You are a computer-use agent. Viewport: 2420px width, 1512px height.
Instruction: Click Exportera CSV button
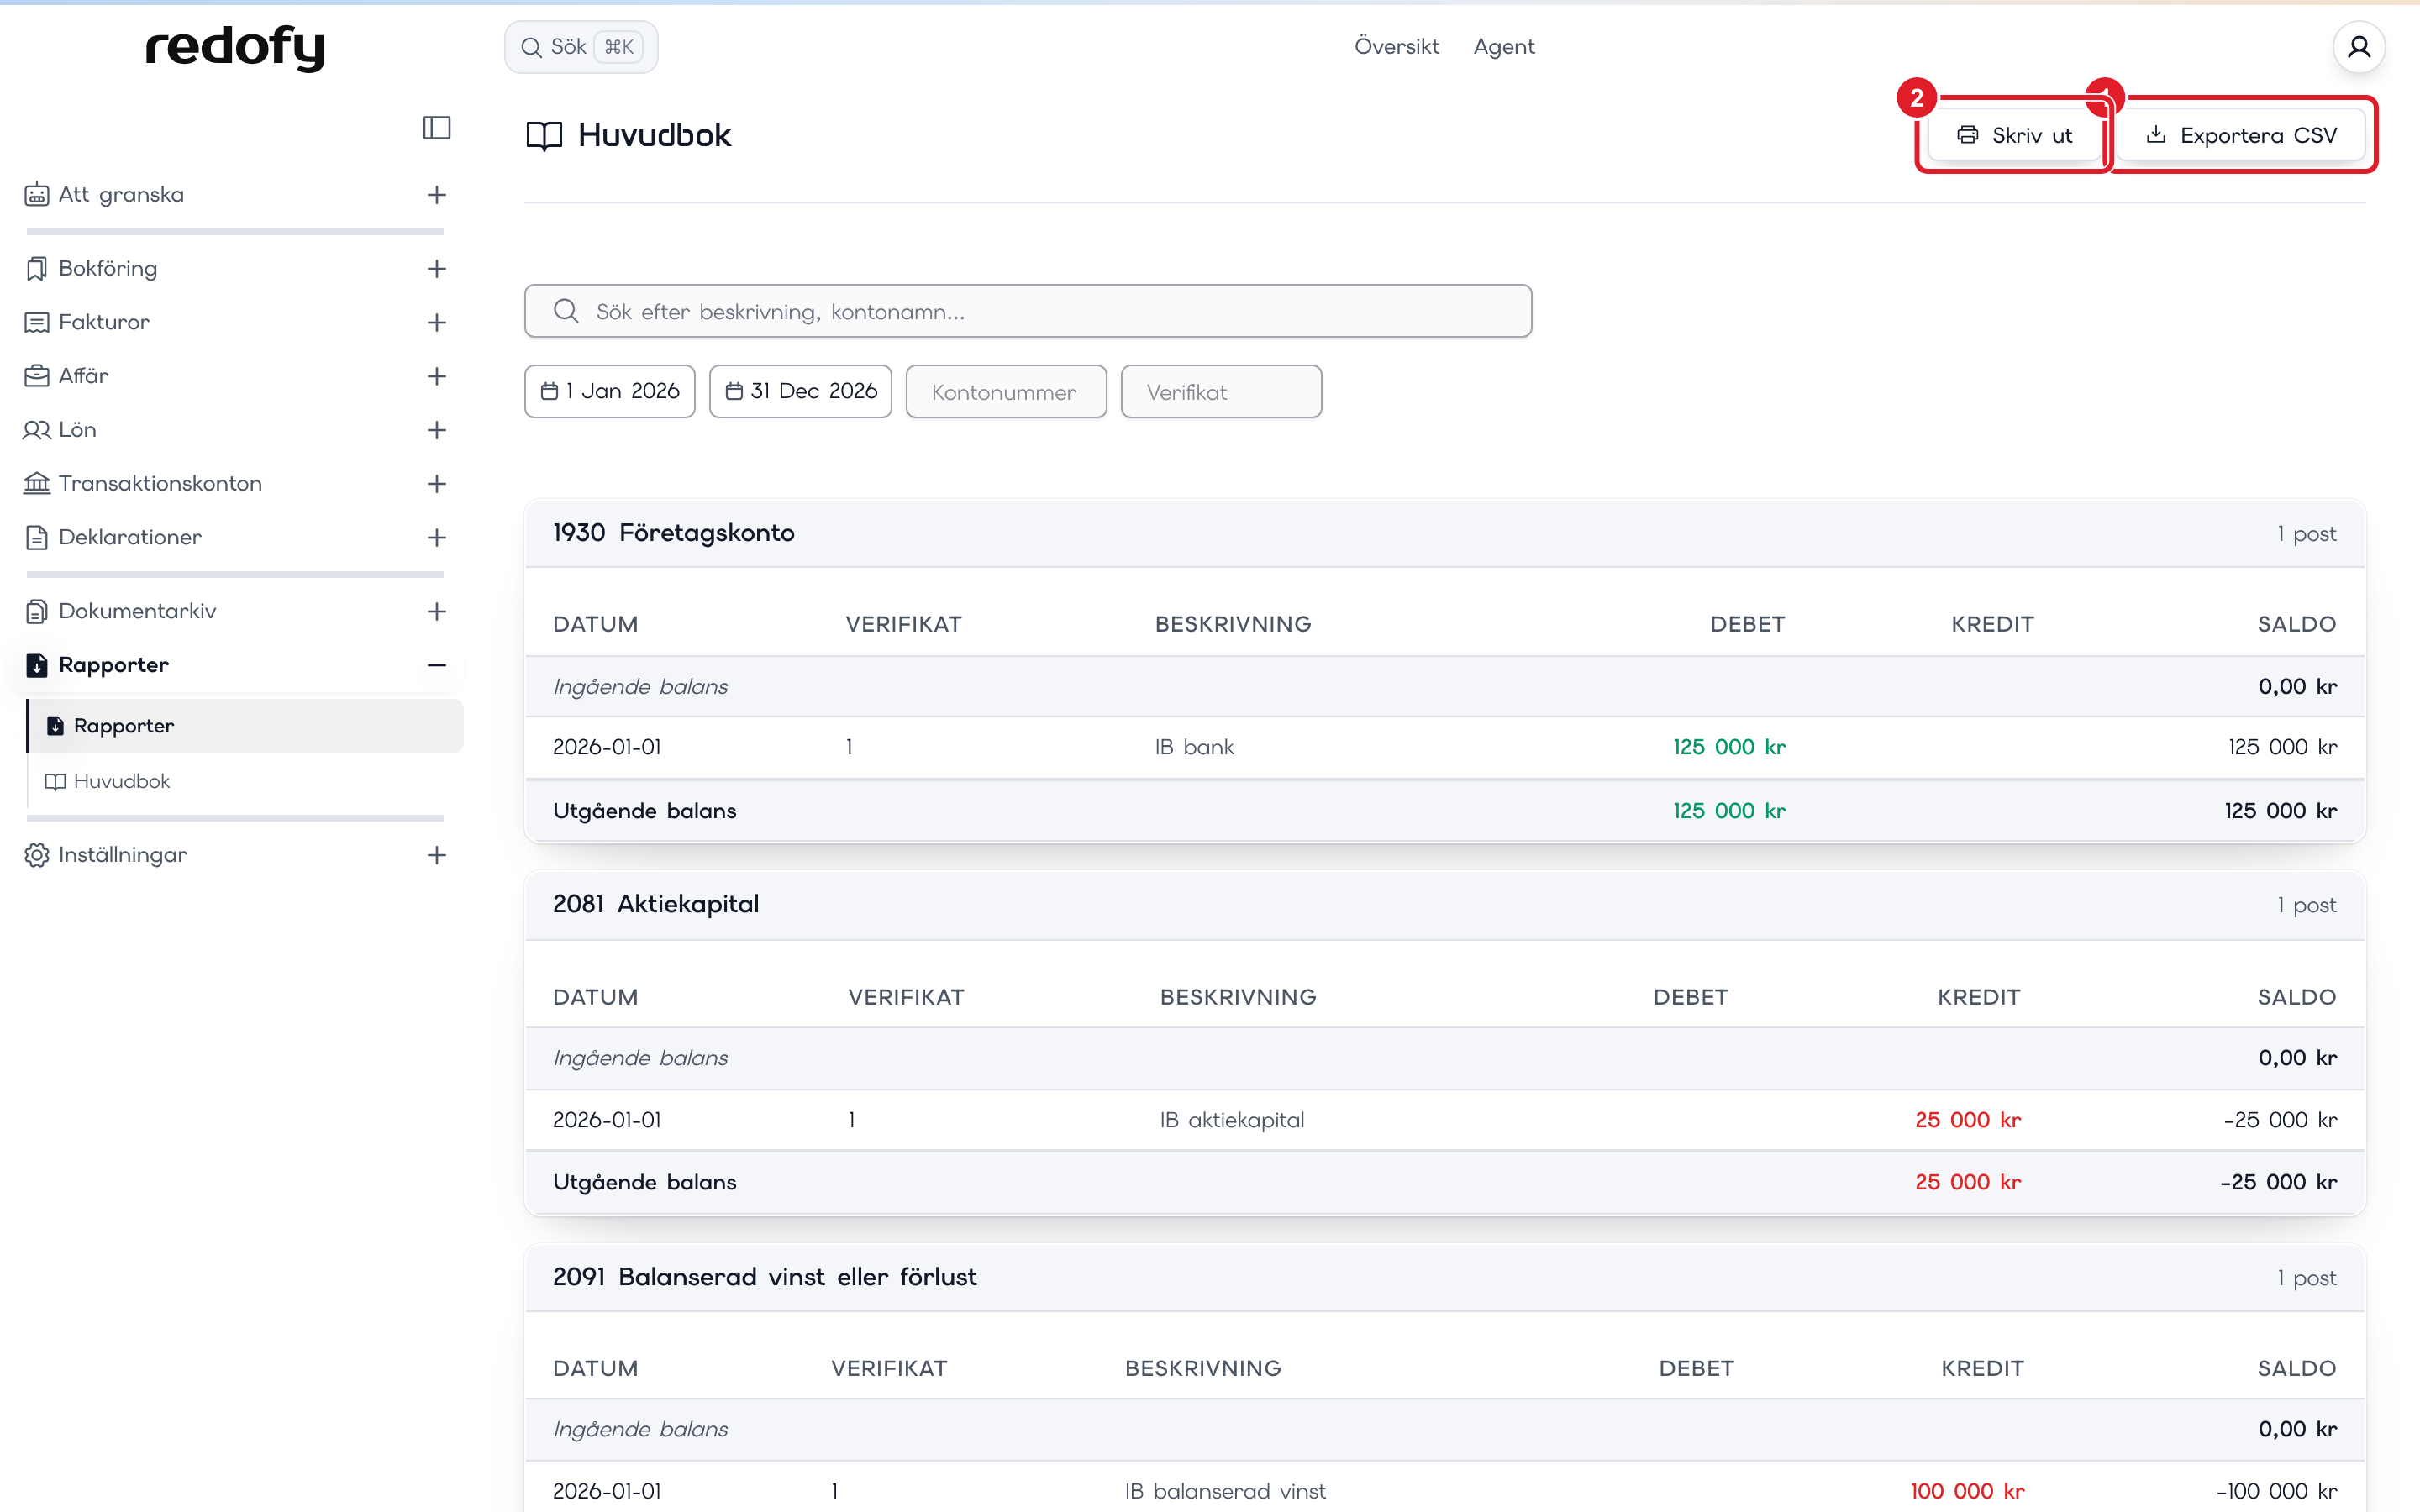point(2241,135)
